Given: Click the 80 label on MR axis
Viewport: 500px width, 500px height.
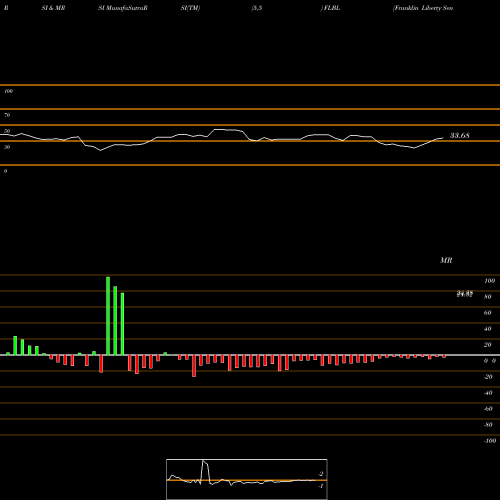Looking at the screenshot, I should pyautogui.click(x=488, y=297).
